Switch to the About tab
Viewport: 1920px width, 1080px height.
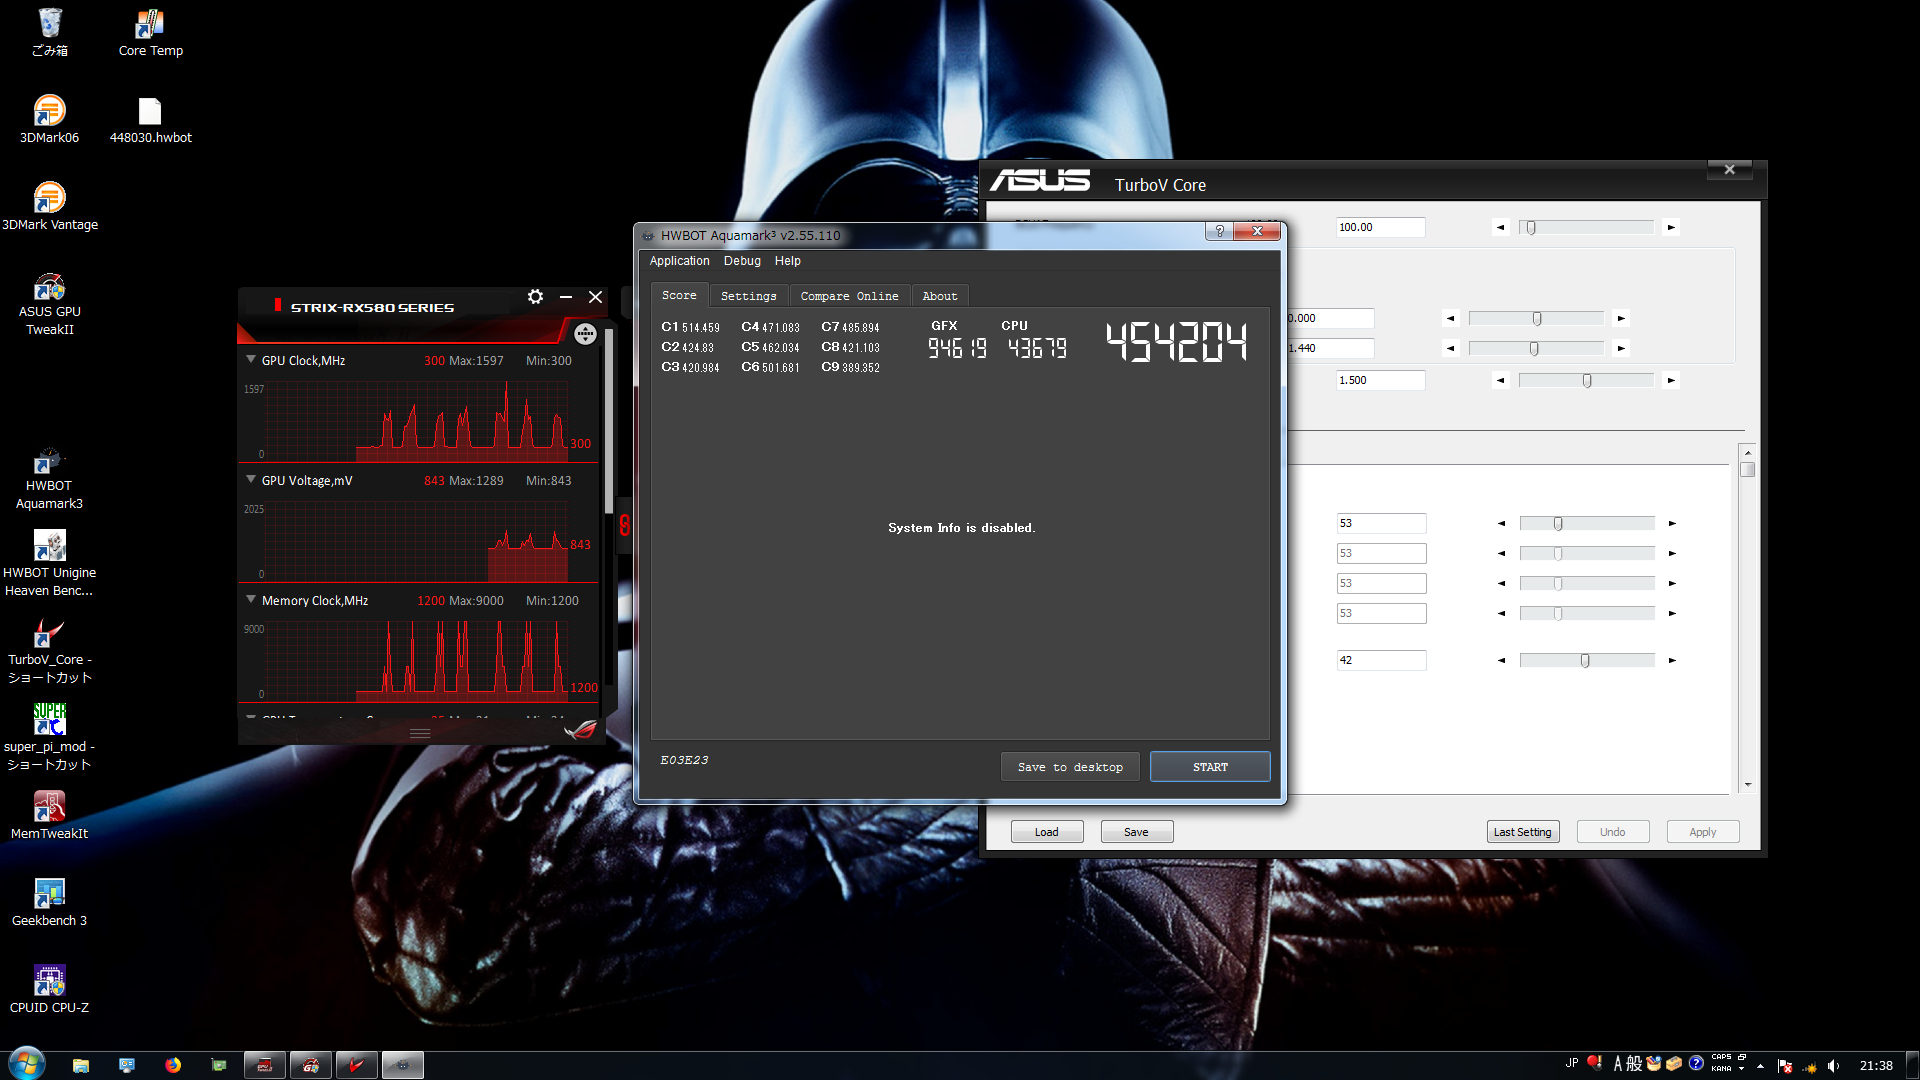click(x=940, y=296)
